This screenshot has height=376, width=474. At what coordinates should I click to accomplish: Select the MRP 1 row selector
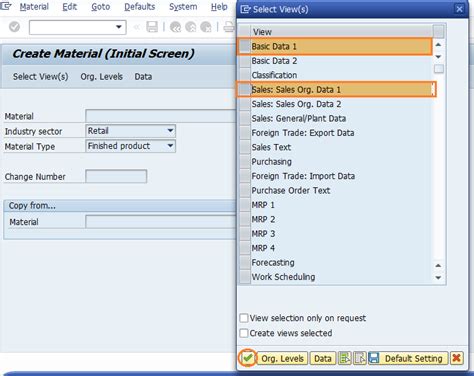coord(245,205)
